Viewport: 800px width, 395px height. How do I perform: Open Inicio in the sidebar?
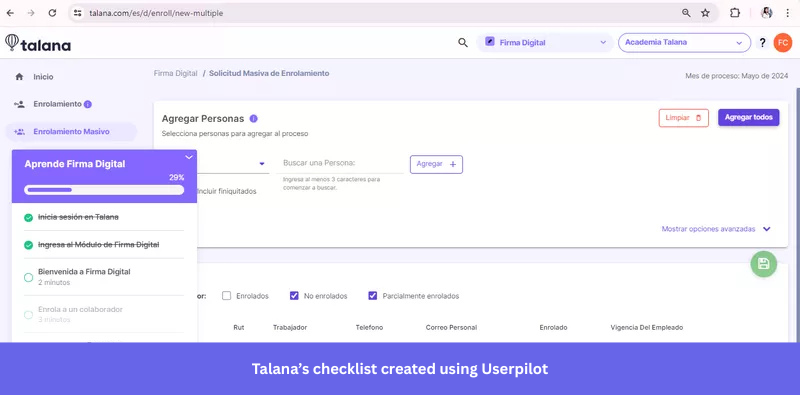tap(43, 77)
